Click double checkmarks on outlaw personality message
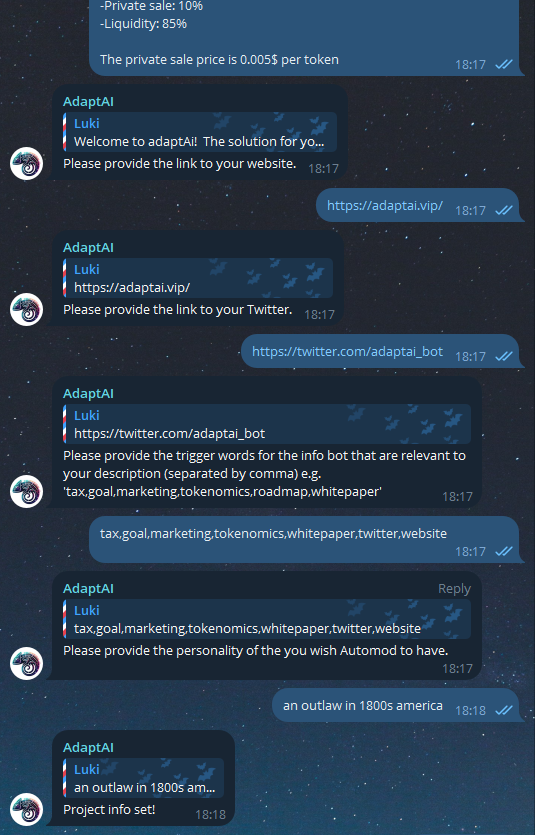 tap(504, 710)
